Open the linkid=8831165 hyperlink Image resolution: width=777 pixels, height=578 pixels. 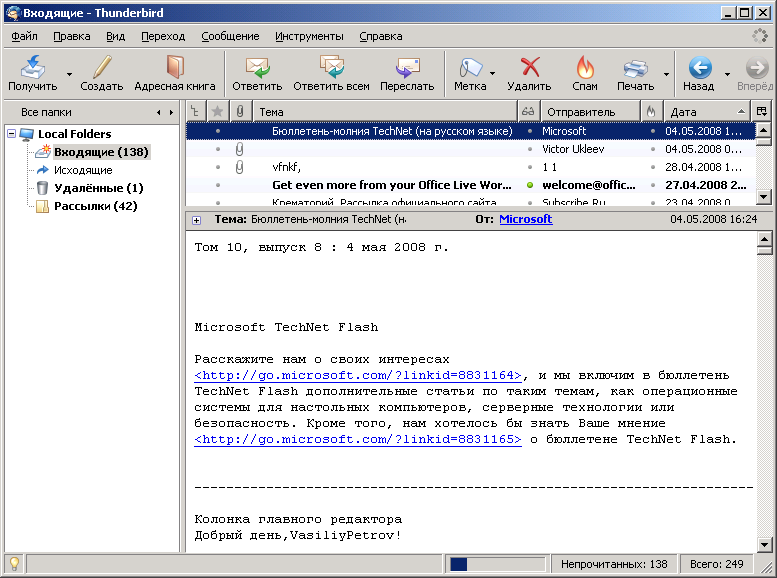[358, 439]
